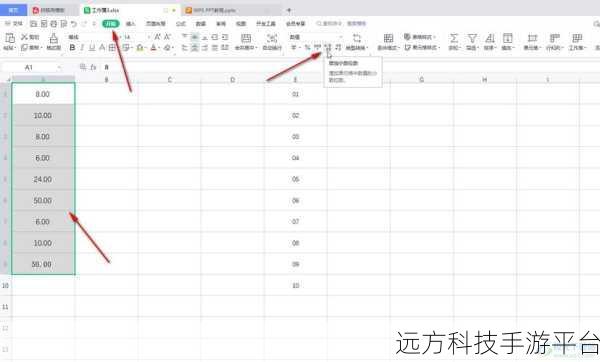Click the Redo arrow icon
Screen dimensions: 600x362
click(84, 24)
